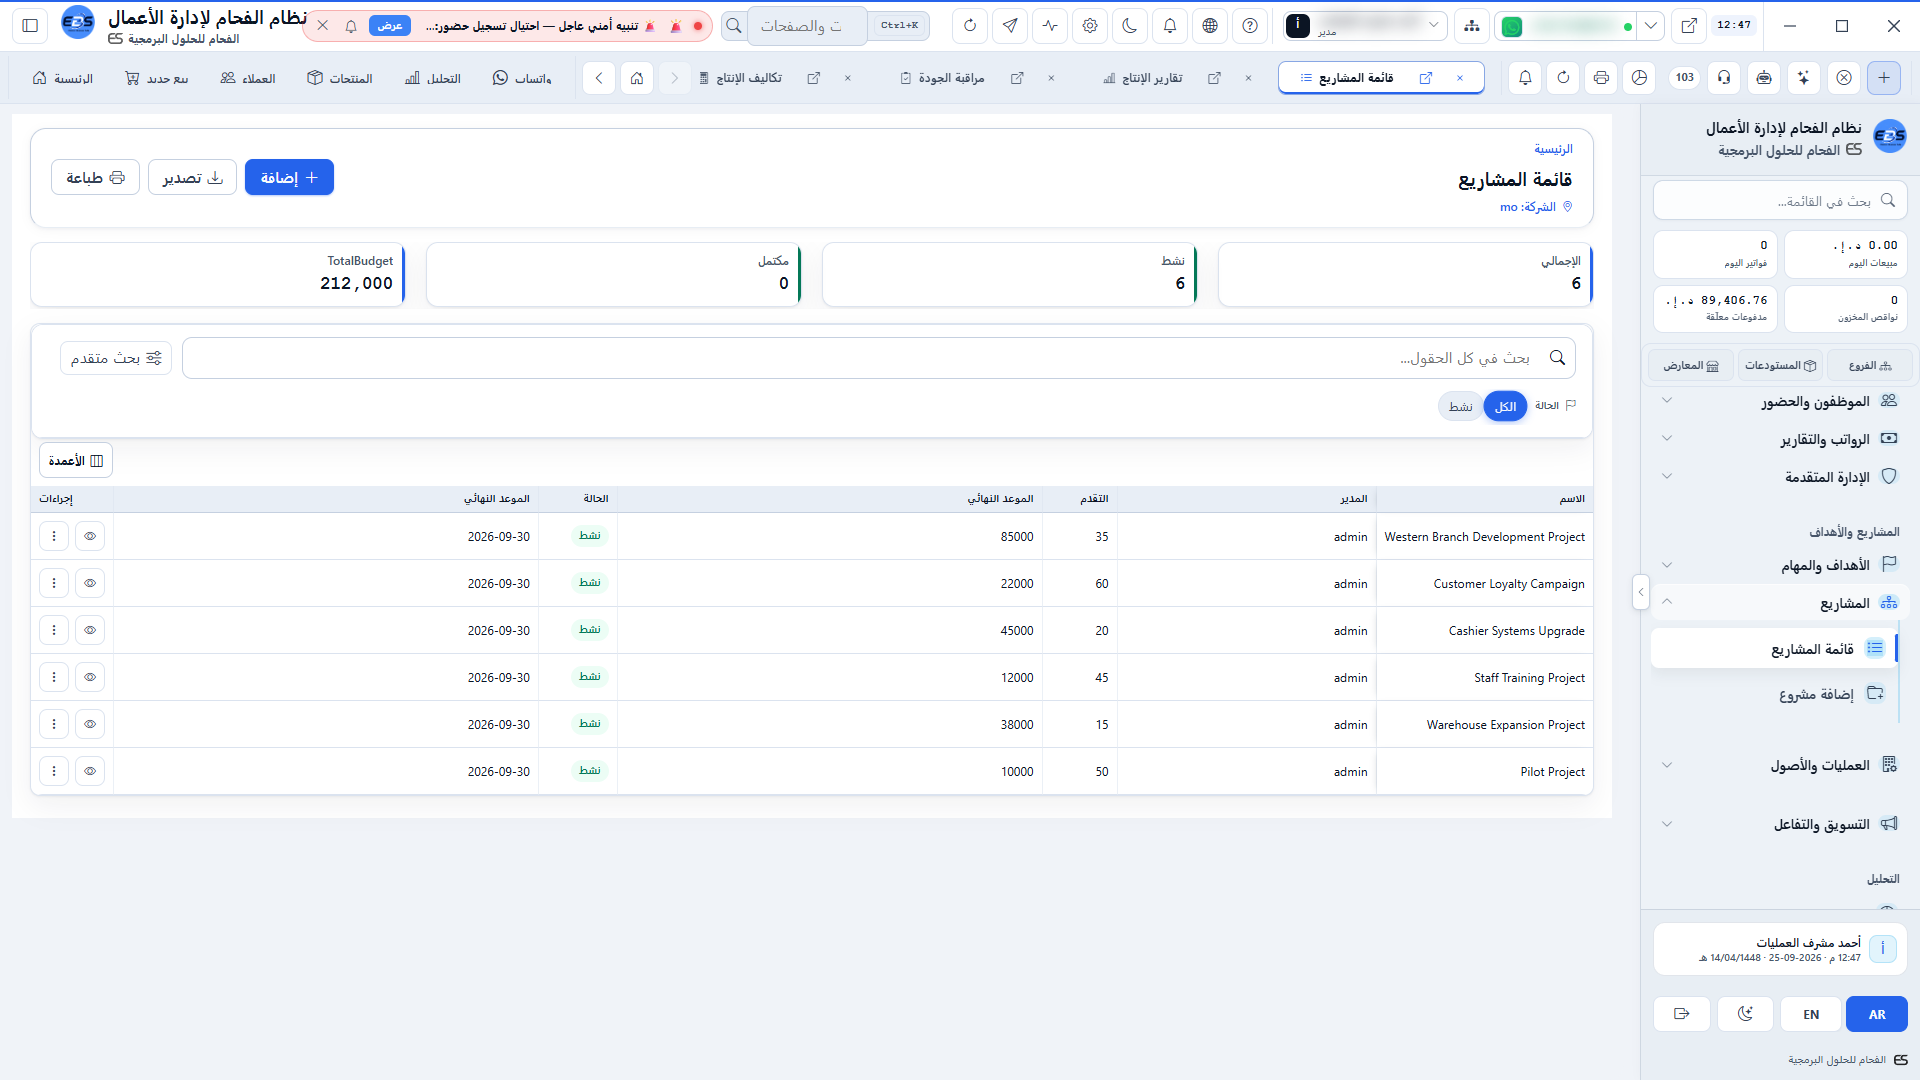Toggle dark mode moon icon in top bar
The image size is (1920, 1080).
pyautogui.click(x=1130, y=26)
